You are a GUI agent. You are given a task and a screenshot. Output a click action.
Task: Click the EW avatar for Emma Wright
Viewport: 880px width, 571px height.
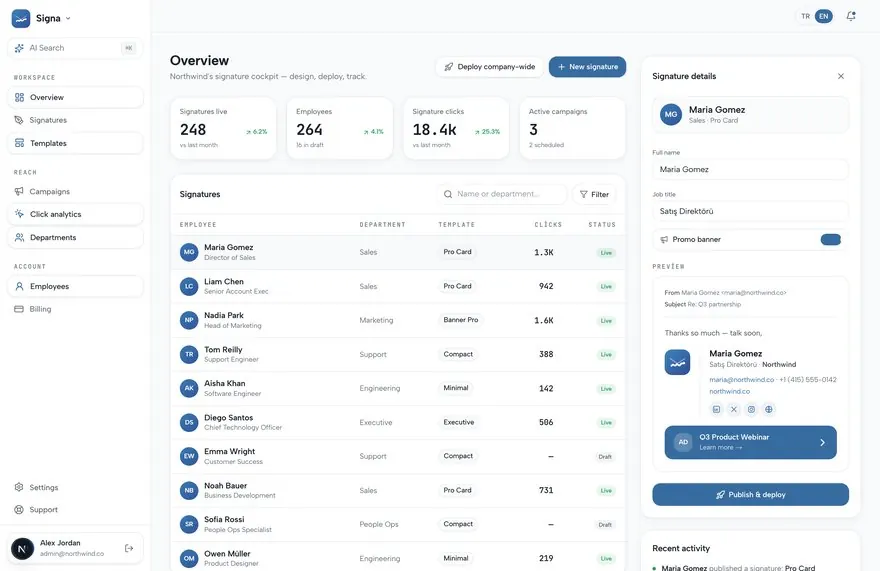coord(189,456)
